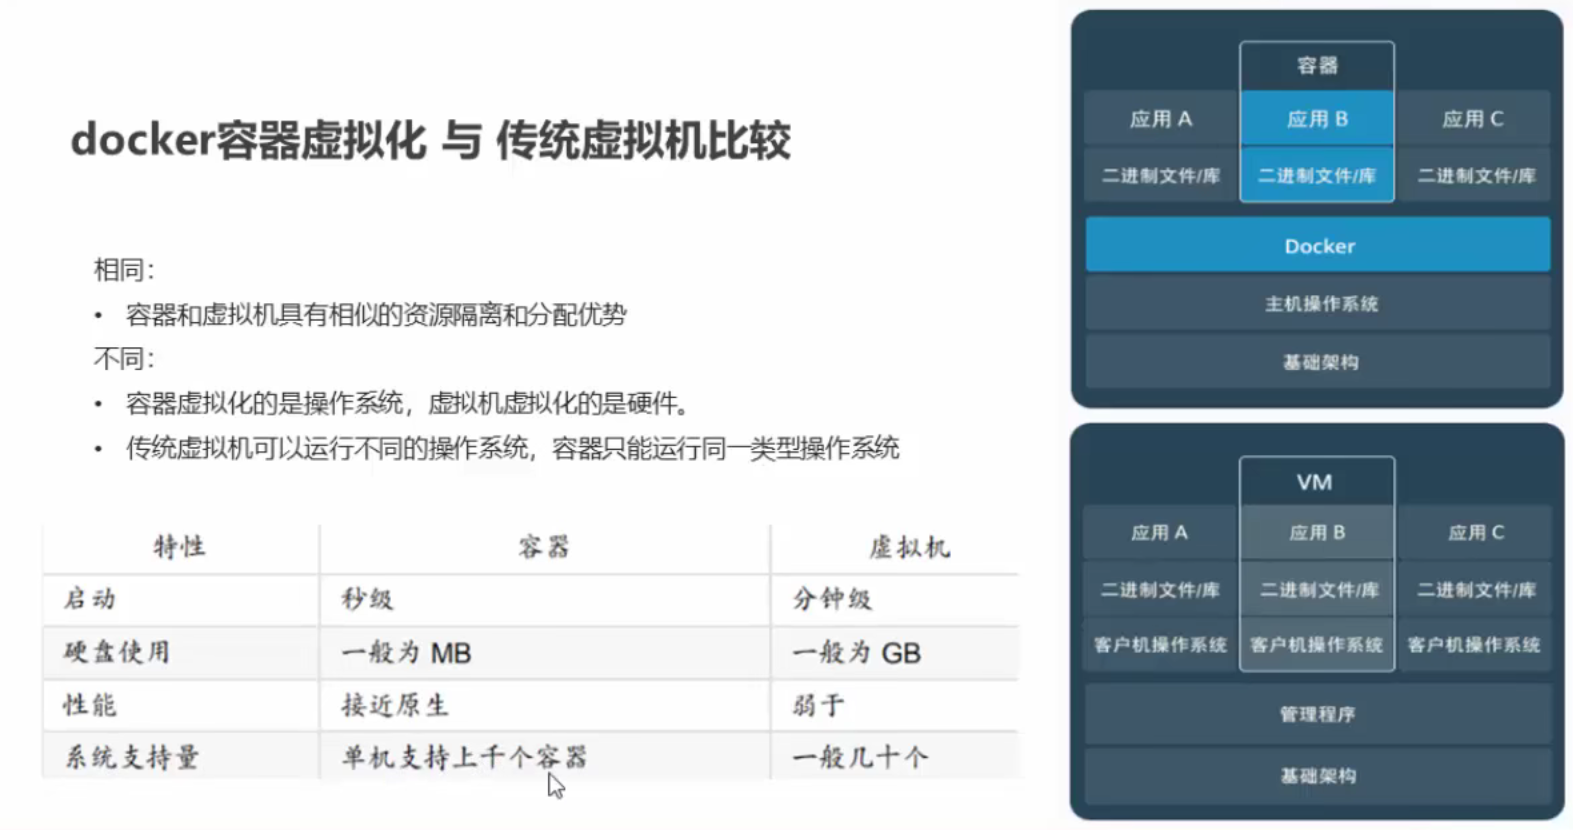1573x830 pixels.
Task: Click "应用 C" in the Docker container diagram
Action: (1473, 119)
